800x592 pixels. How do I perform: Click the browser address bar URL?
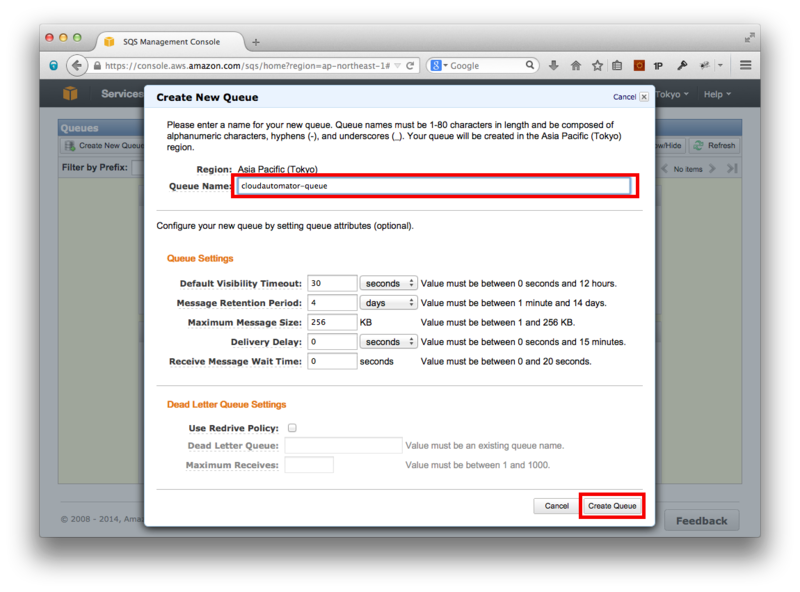tap(247, 65)
